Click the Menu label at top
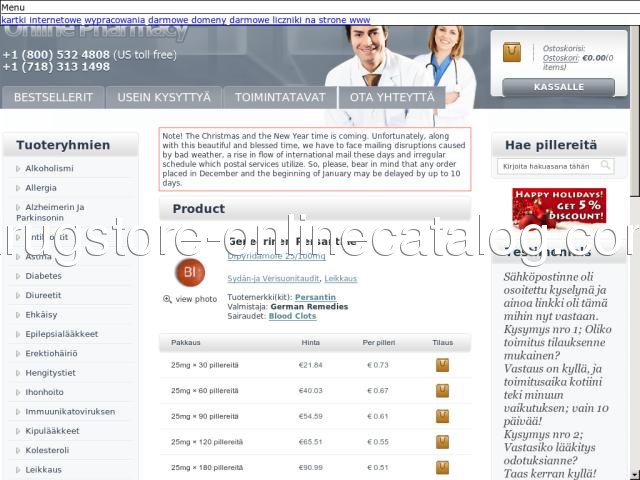Viewport: 640px width, 480px height. pos(13,7)
